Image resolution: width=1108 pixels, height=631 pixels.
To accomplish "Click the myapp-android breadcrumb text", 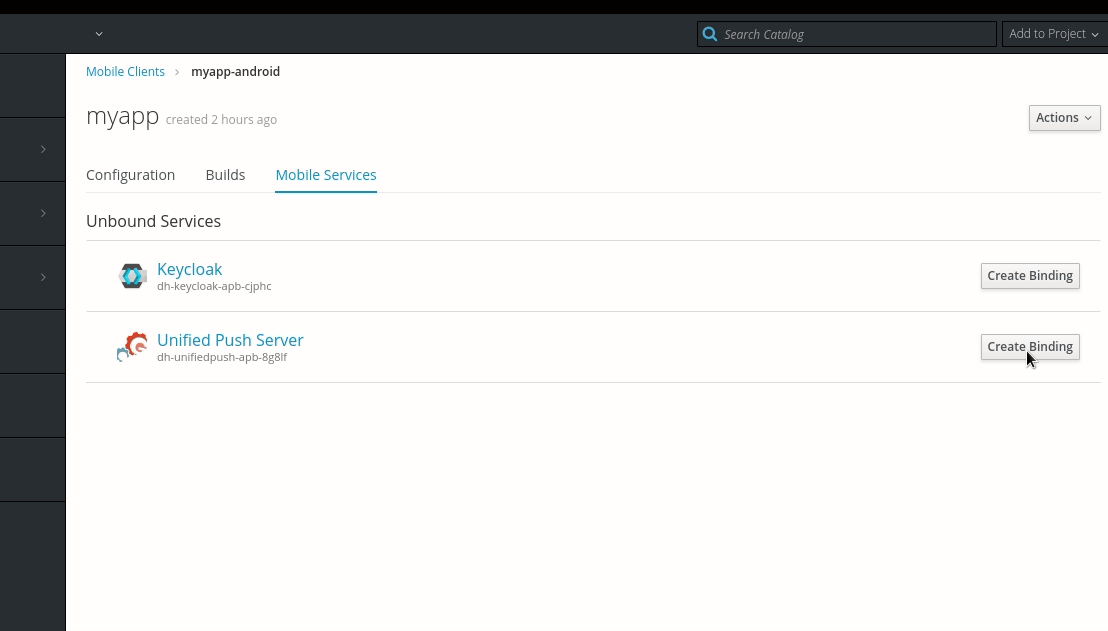I will point(235,71).
